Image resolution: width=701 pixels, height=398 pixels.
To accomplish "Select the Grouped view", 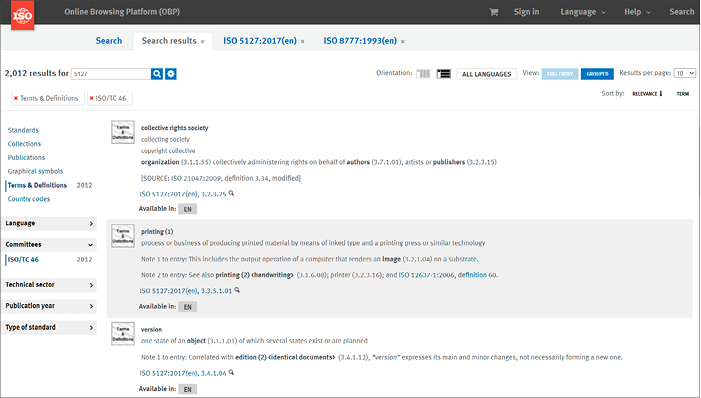I will (597, 74).
